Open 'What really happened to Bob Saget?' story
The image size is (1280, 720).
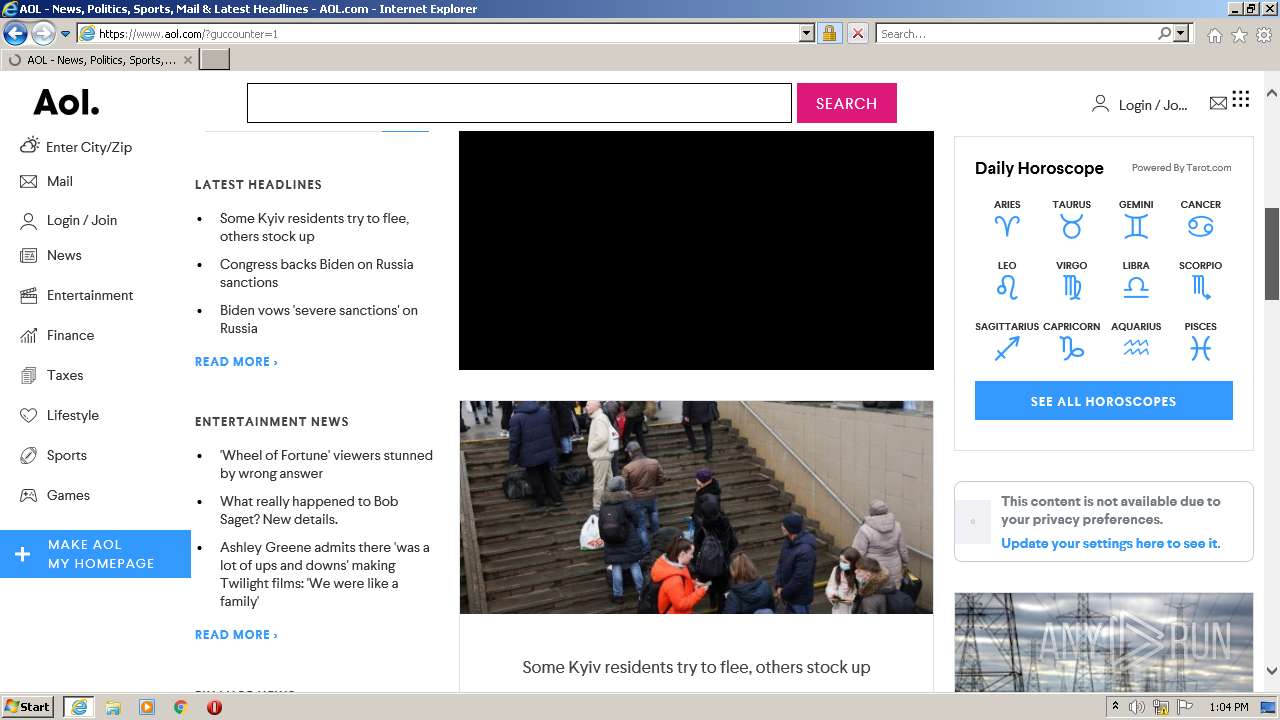309,510
